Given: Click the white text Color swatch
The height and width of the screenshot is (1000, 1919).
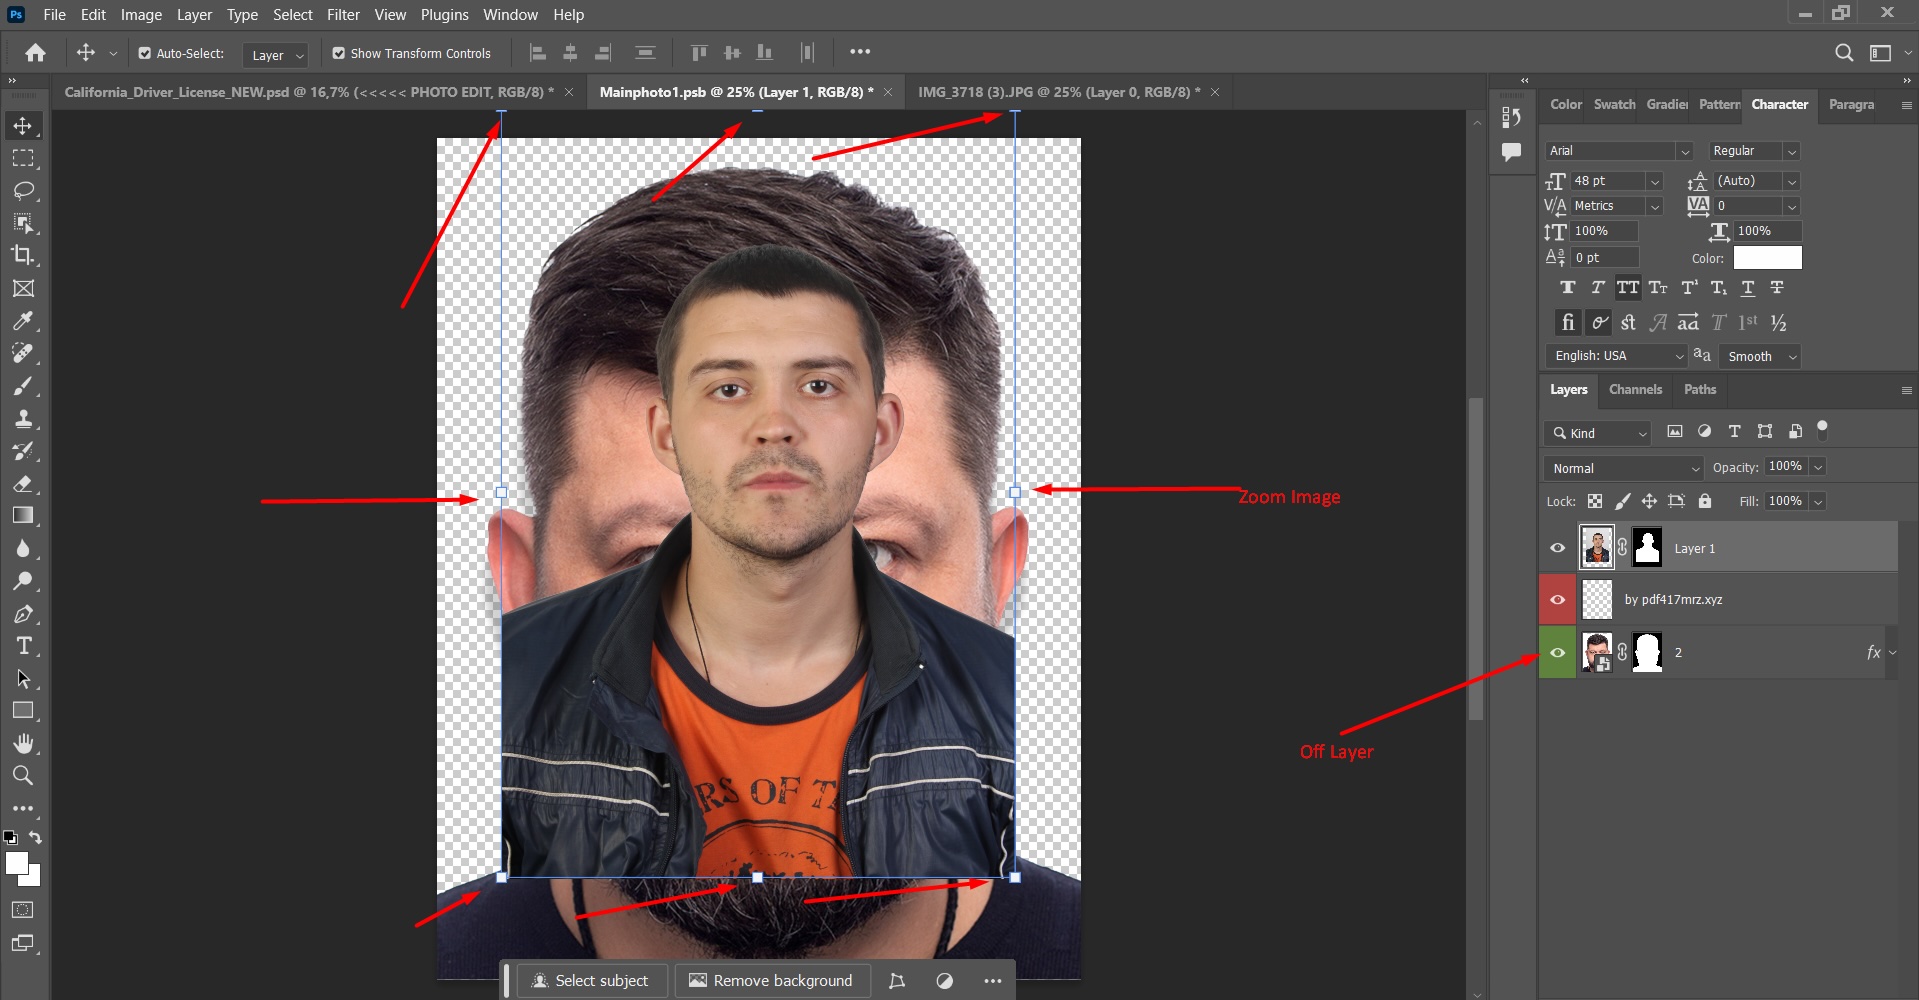Looking at the screenshot, I should tap(1767, 258).
